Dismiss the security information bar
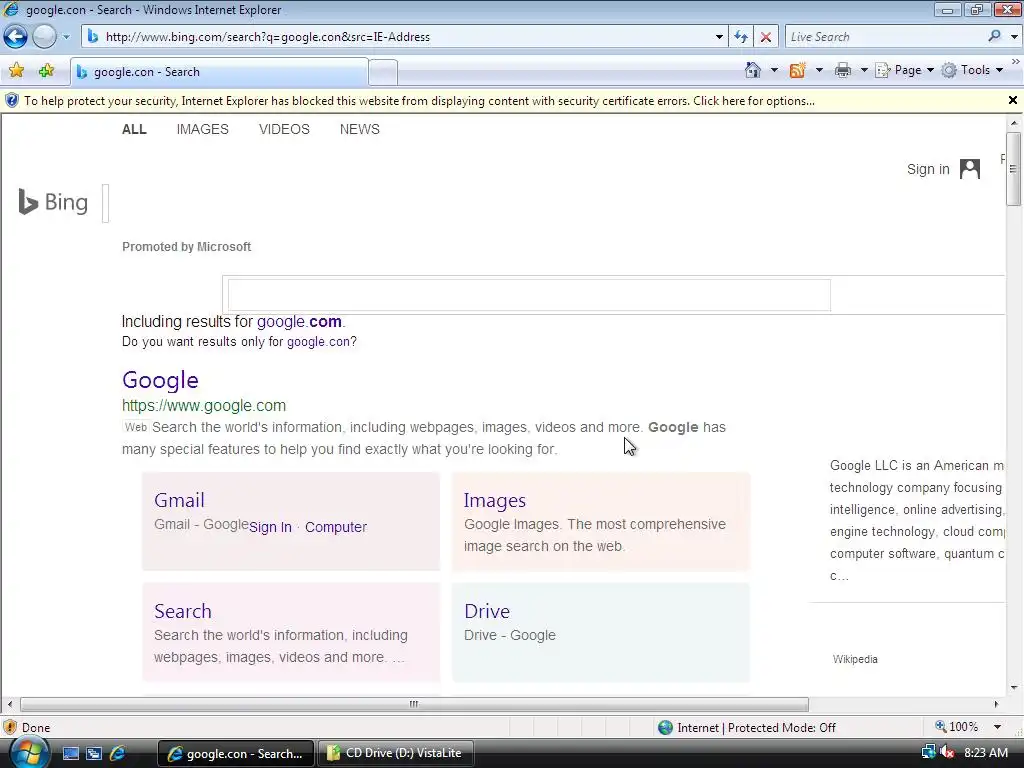Image resolution: width=1024 pixels, height=768 pixels. click(1013, 100)
